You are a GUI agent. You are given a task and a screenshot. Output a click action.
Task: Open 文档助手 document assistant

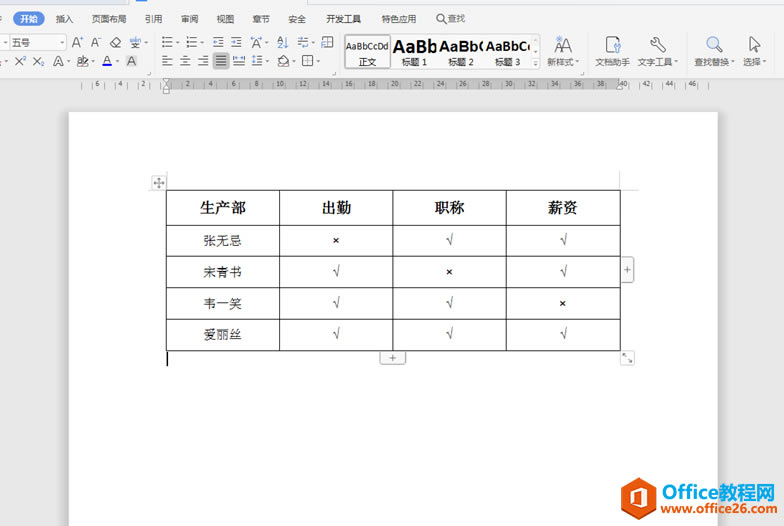click(612, 51)
